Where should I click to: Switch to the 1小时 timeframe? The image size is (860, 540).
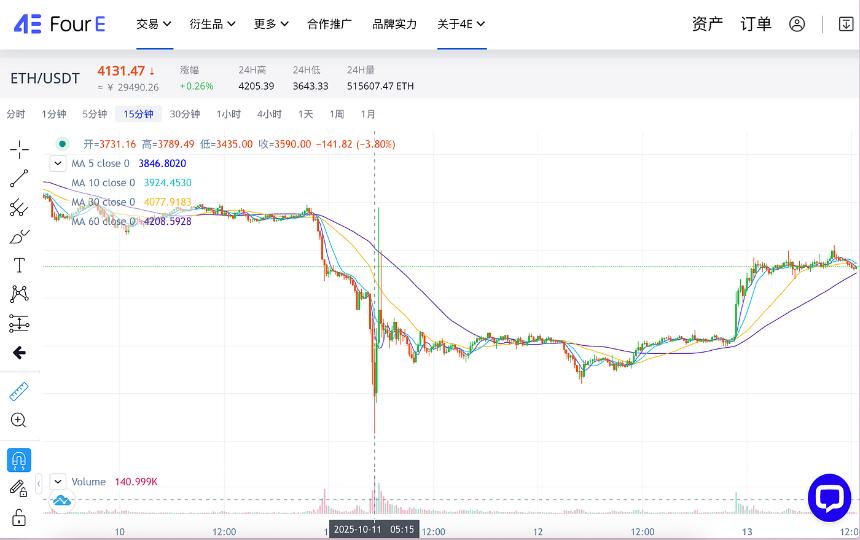pyautogui.click(x=228, y=114)
